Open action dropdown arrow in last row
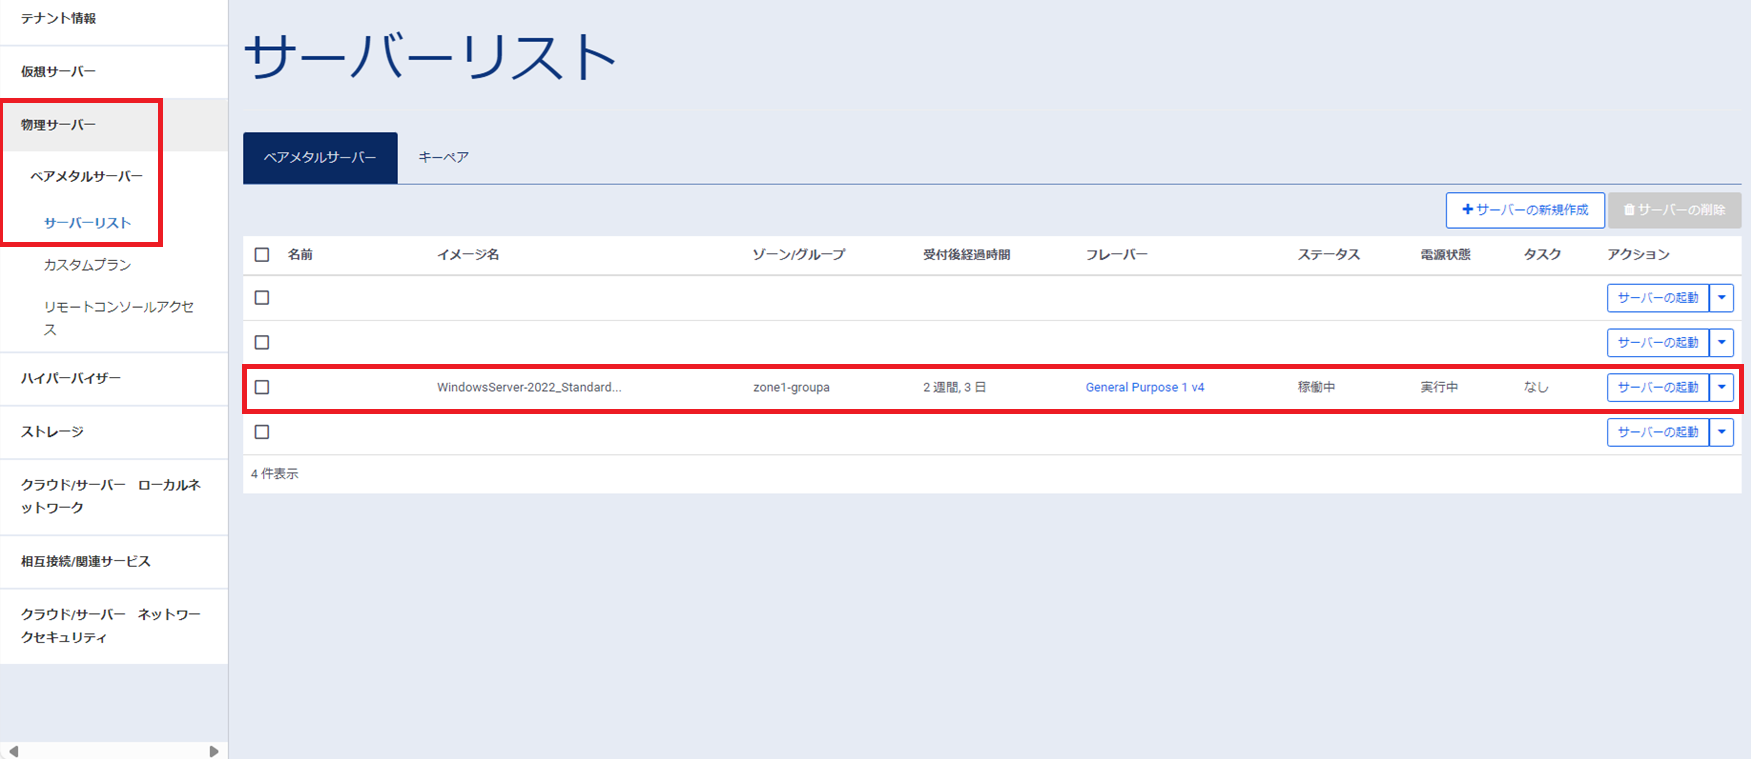 pyautogui.click(x=1722, y=432)
